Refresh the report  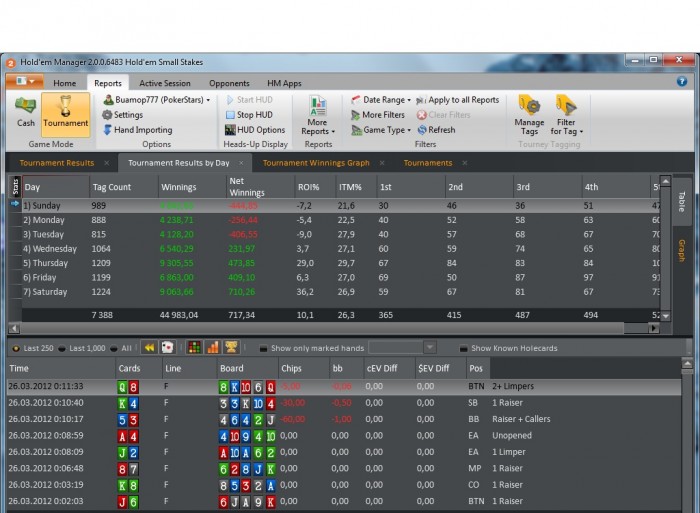tap(436, 130)
